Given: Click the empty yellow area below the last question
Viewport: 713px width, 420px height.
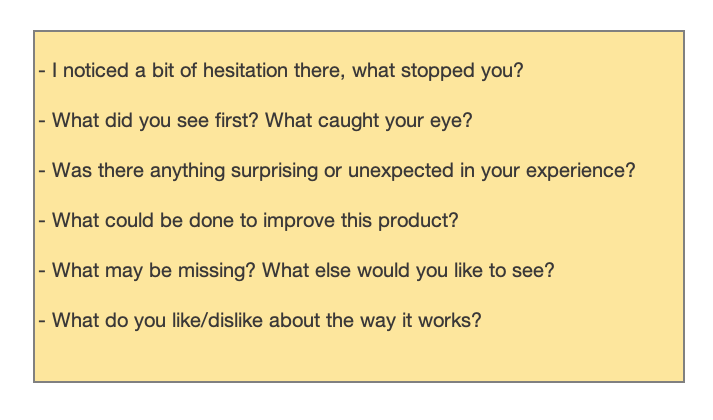Looking at the screenshot, I should 358,357.
